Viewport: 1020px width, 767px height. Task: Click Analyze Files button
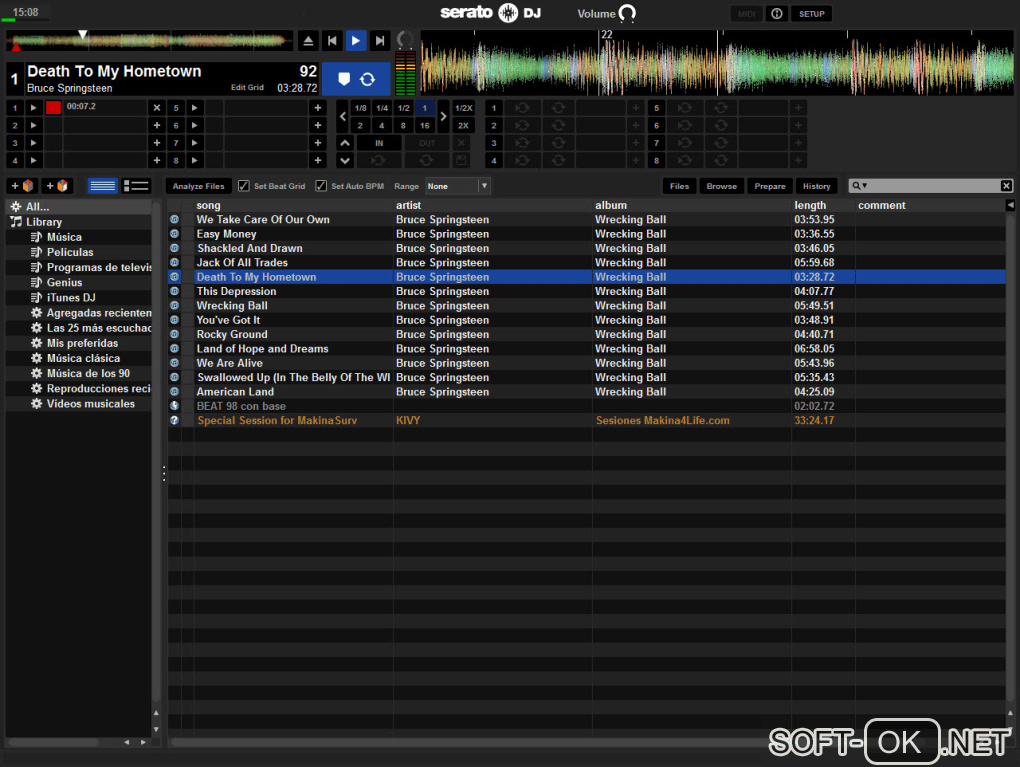pos(198,186)
